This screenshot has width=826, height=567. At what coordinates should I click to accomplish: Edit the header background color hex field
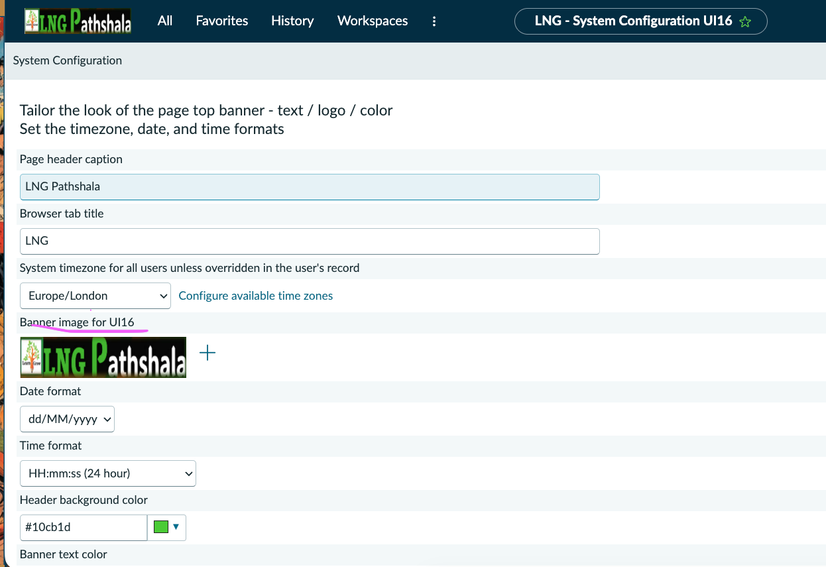(83, 527)
